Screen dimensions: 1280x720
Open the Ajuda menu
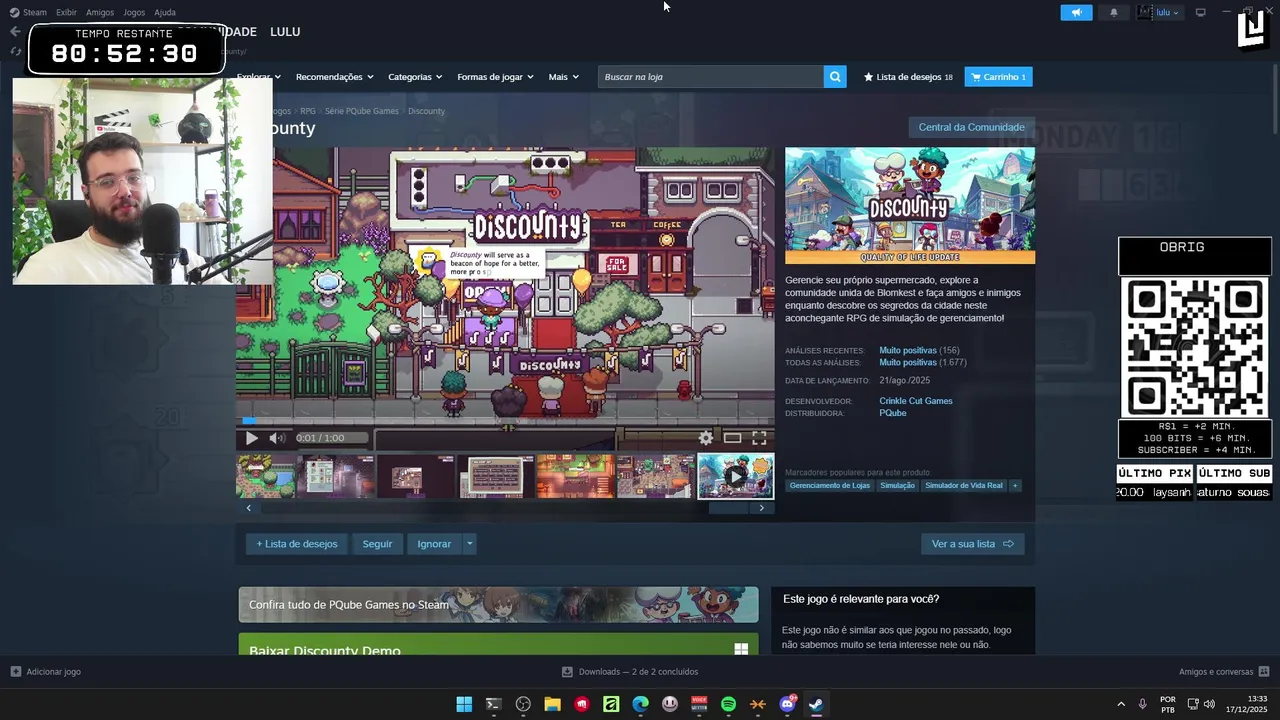[165, 12]
